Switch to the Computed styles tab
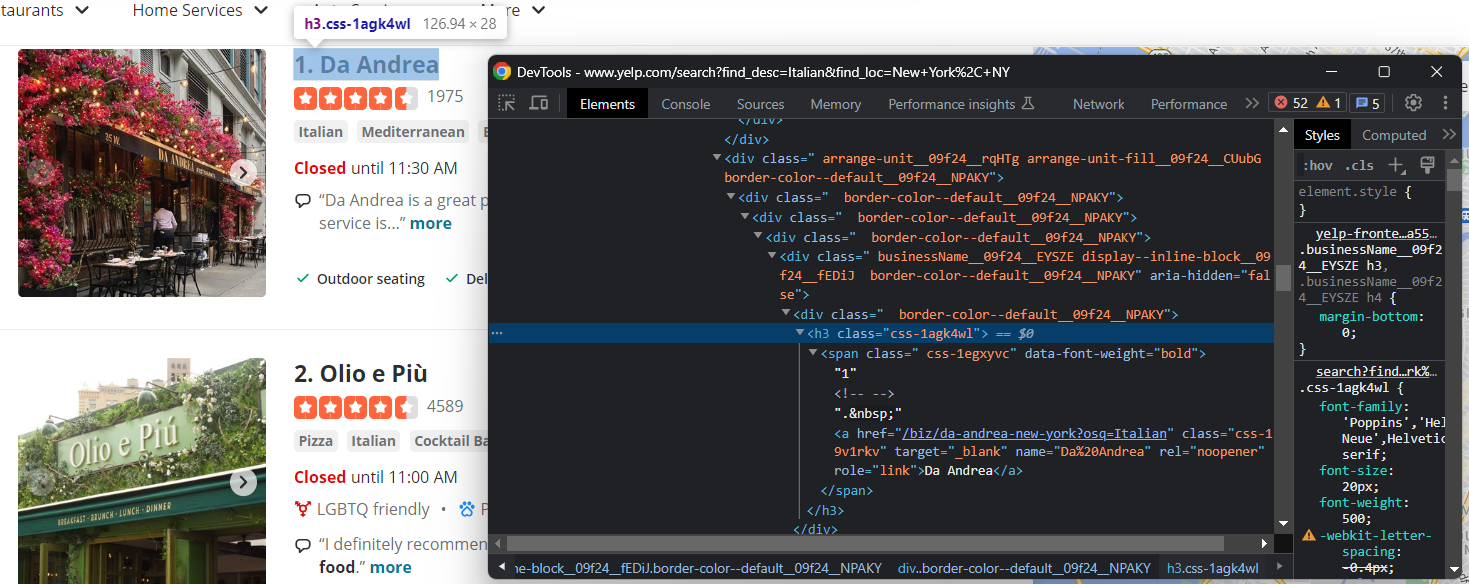Image resolution: width=1469 pixels, height=584 pixels. coord(1394,135)
